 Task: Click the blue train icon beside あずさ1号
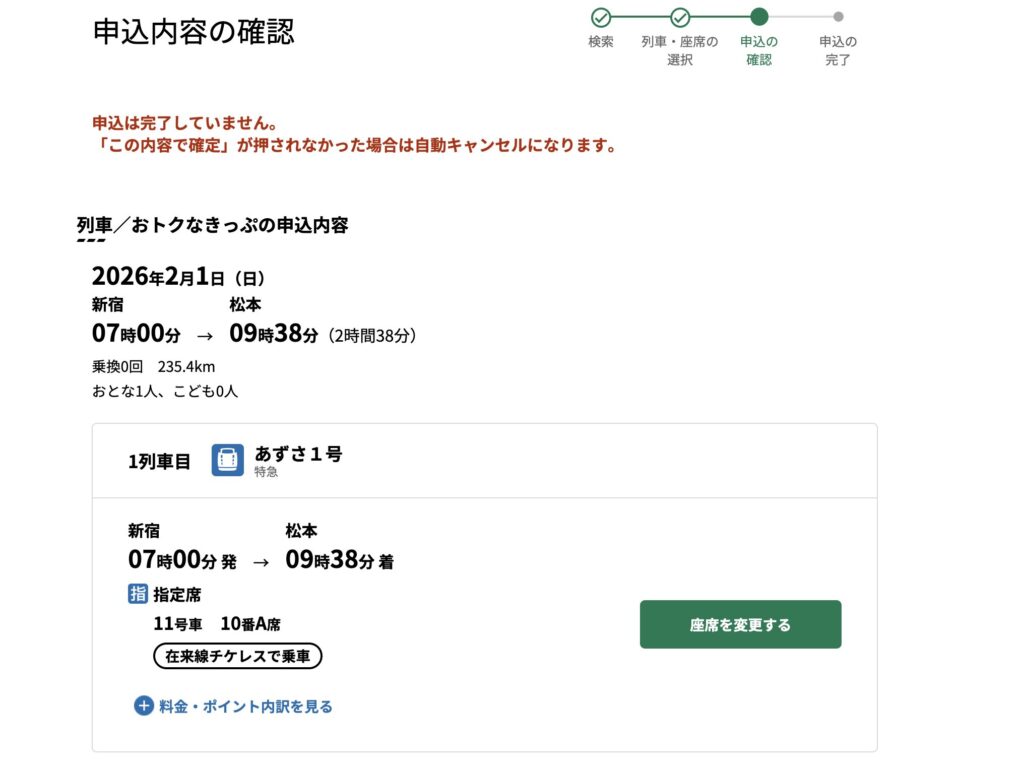pyautogui.click(x=228, y=461)
